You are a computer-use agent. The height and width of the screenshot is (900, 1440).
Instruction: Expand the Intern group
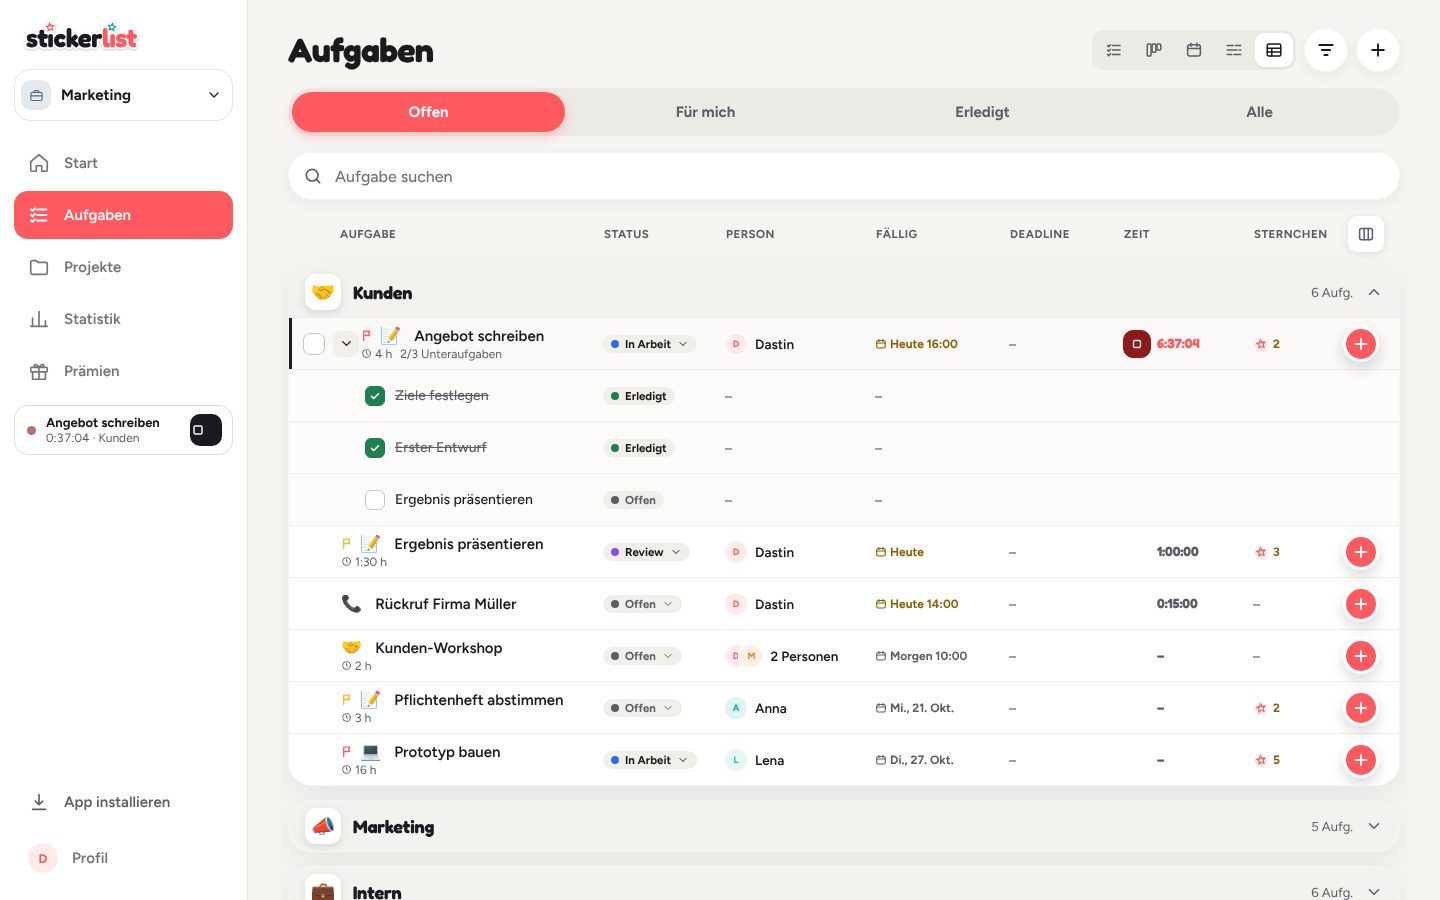coord(1374,892)
